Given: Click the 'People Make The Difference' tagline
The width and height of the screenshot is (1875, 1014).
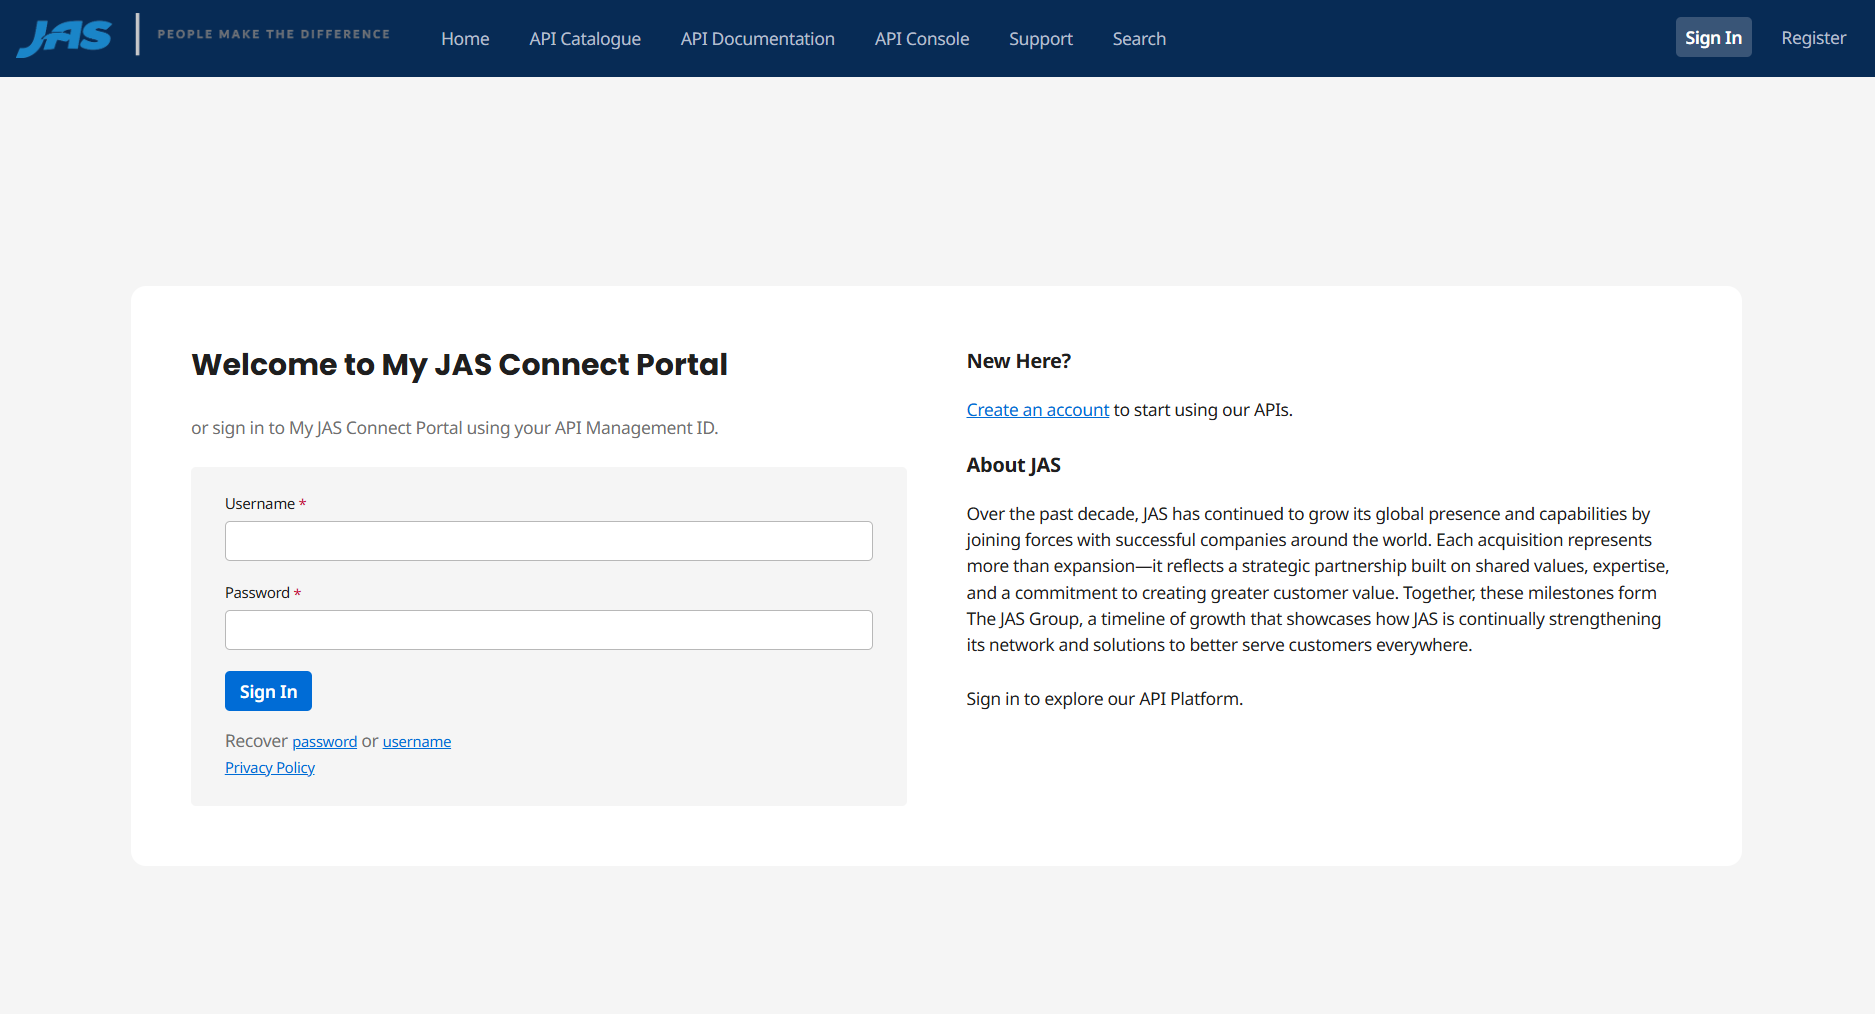Looking at the screenshot, I should click(273, 34).
